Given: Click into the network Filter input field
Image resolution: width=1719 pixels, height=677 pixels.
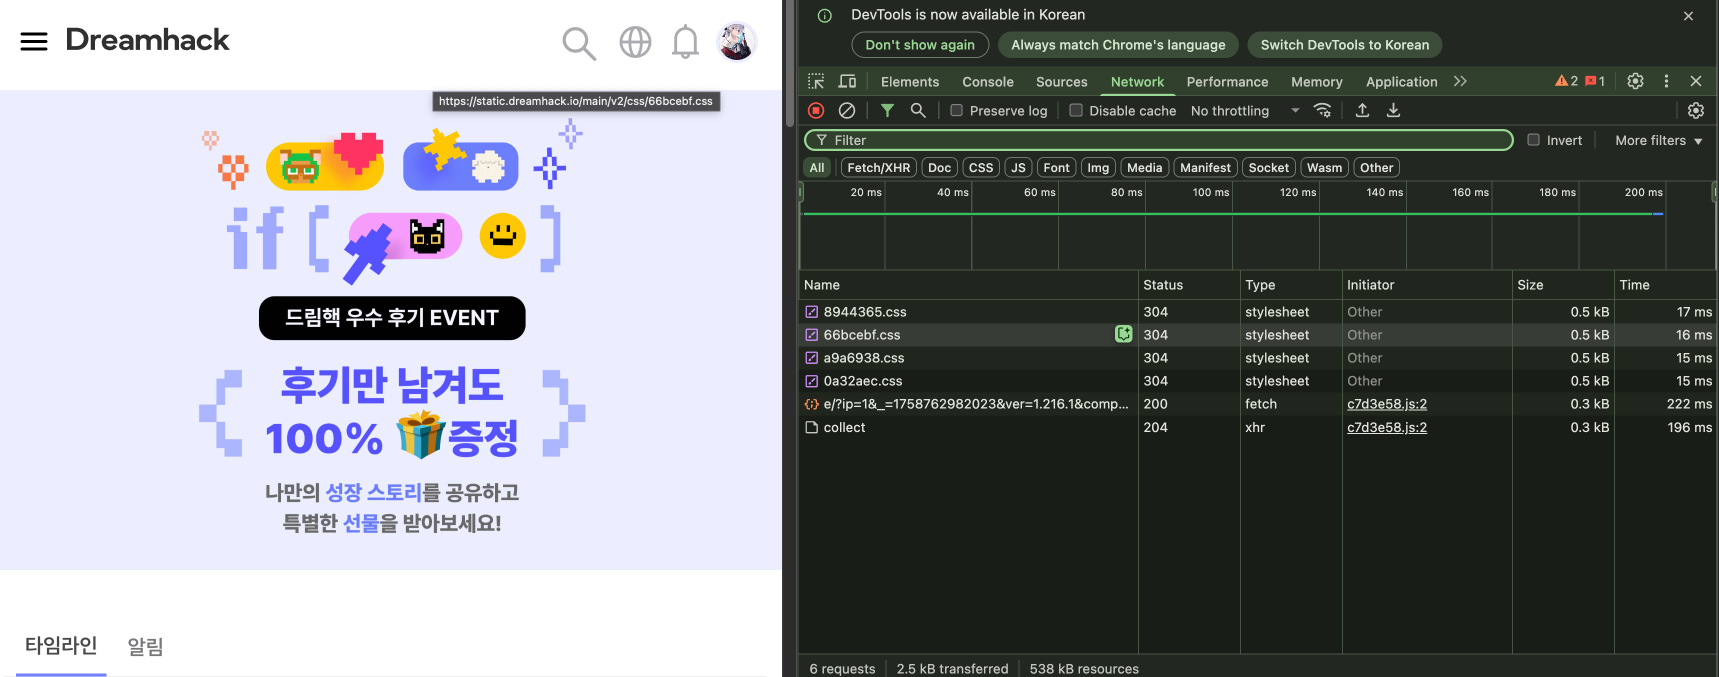Looking at the screenshot, I should pos(1158,140).
